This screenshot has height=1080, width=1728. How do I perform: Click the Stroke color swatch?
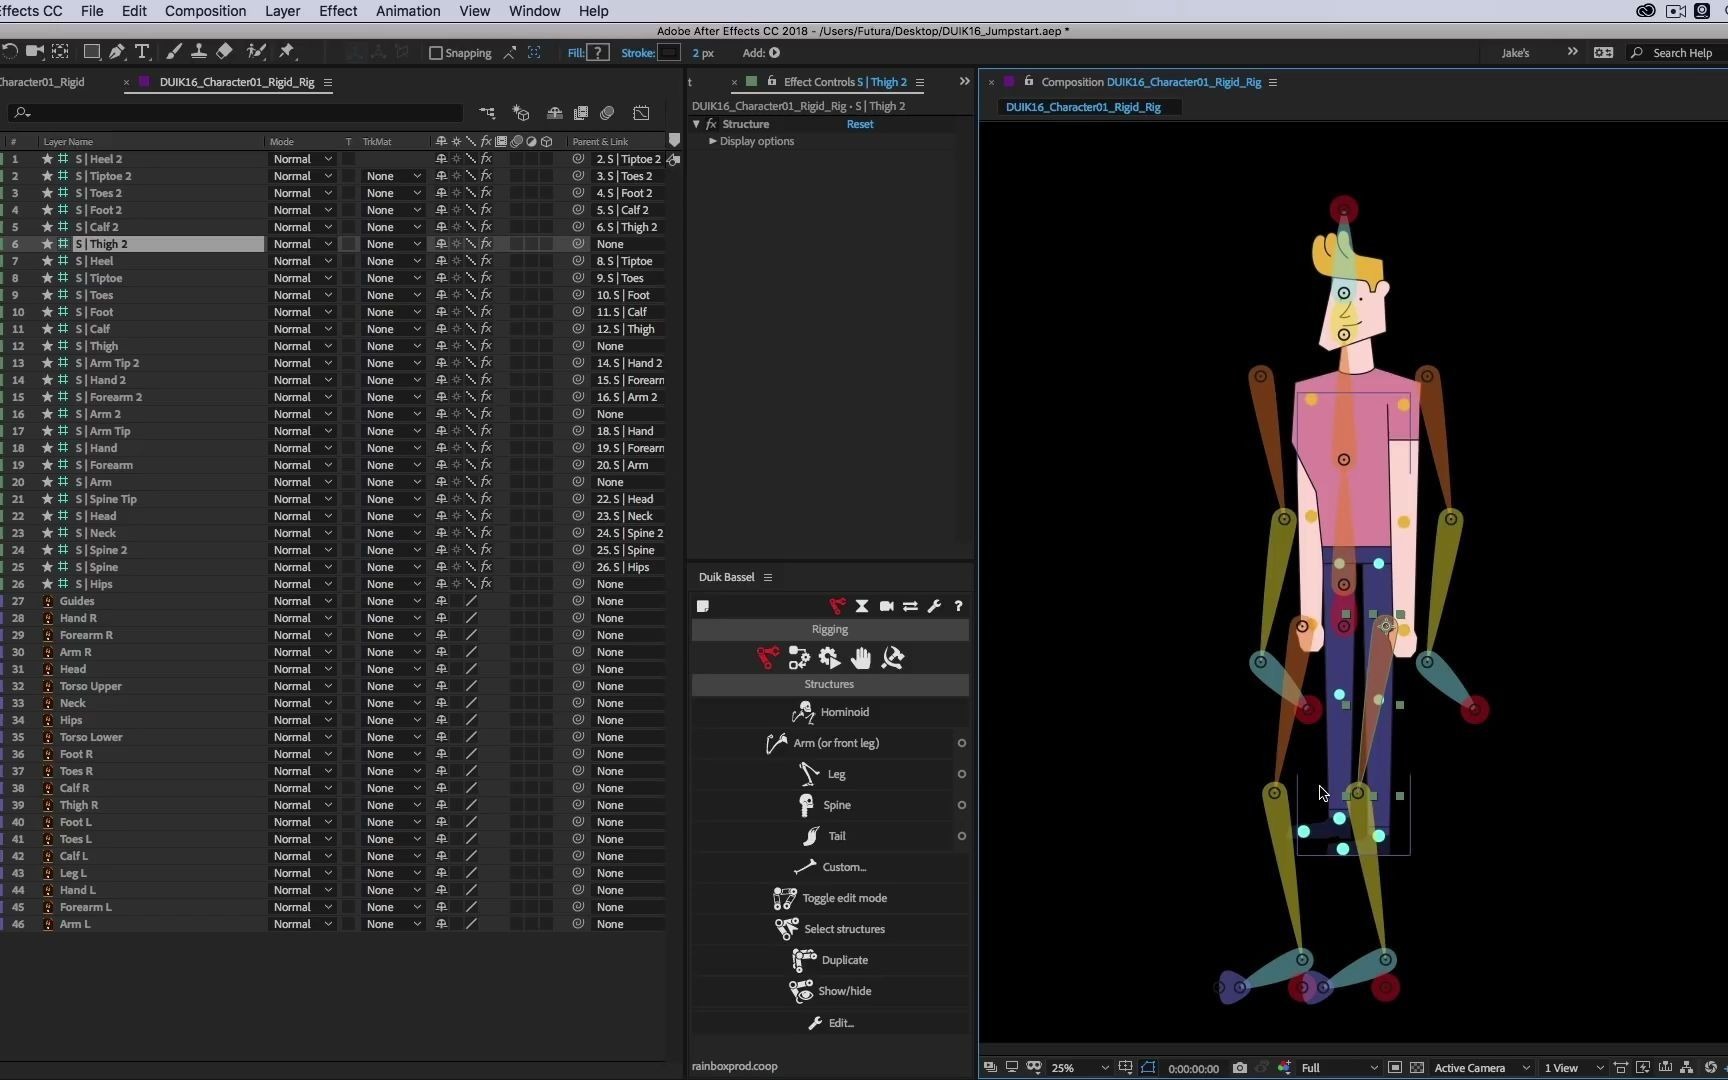coord(669,53)
